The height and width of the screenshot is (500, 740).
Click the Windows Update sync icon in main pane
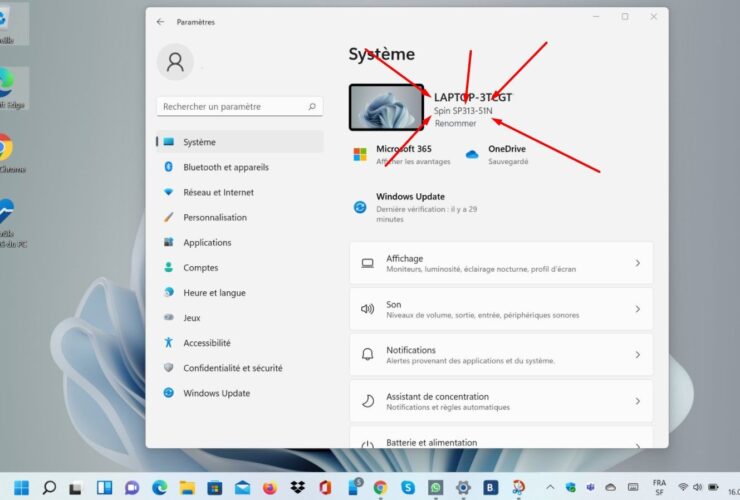pyautogui.click(x=360, y=207)
